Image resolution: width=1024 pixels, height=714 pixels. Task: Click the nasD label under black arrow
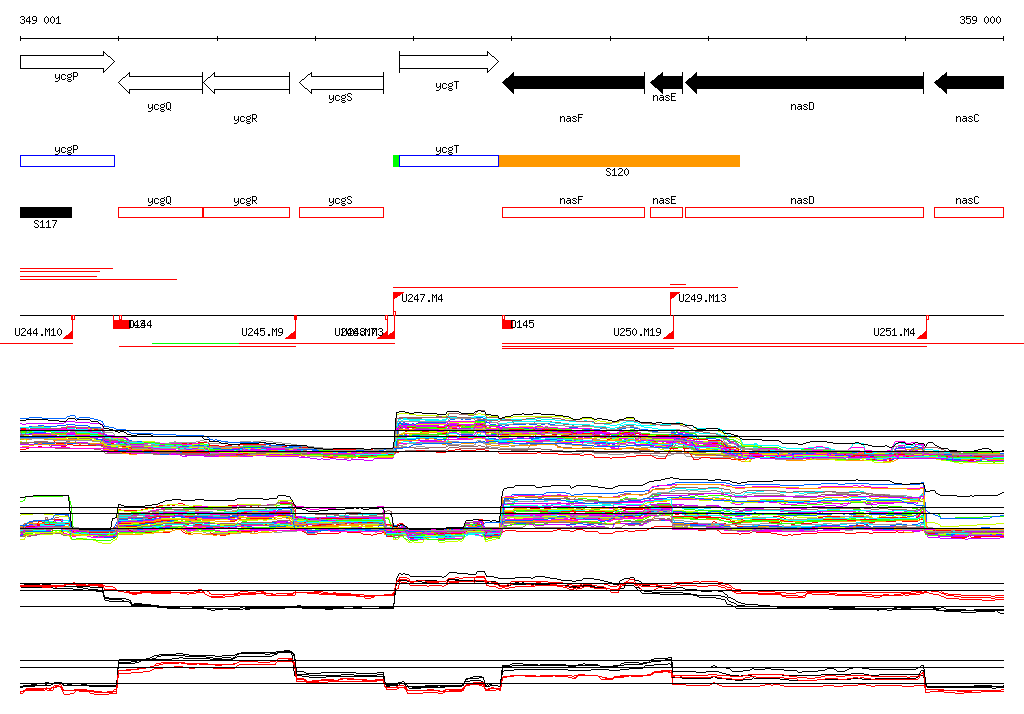click(803, 106)
